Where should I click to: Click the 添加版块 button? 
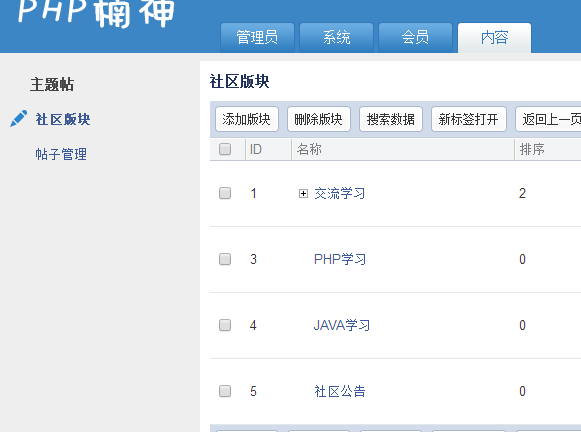(x=247, y=119)
